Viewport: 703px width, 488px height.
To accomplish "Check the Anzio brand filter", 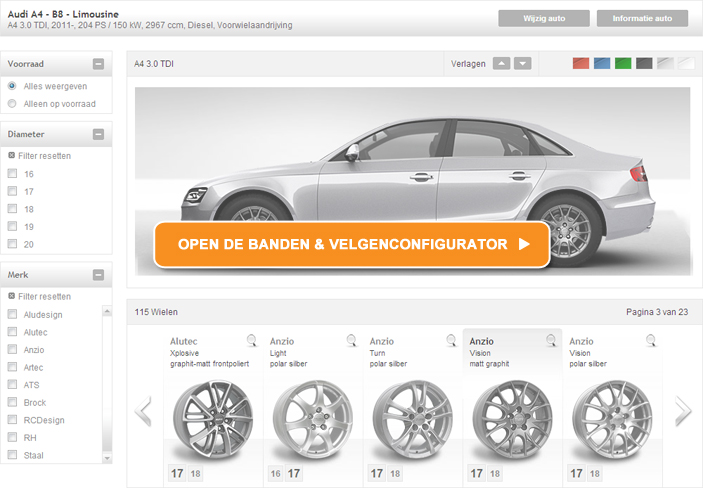I will click(13, 349).
